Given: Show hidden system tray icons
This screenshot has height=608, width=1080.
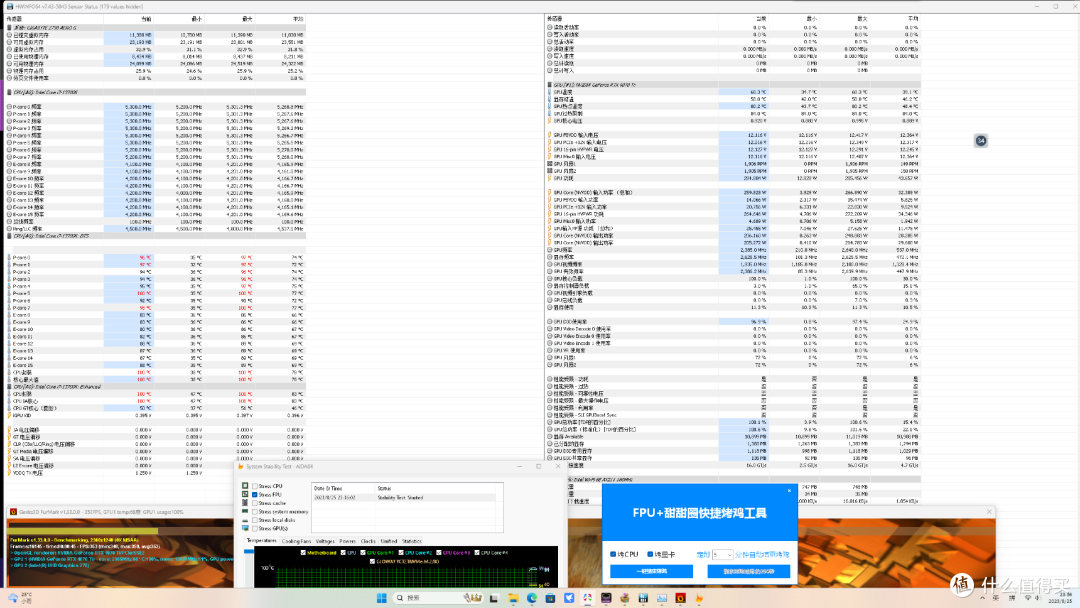Looking at the screenshot, I should [x=982, y=598].
